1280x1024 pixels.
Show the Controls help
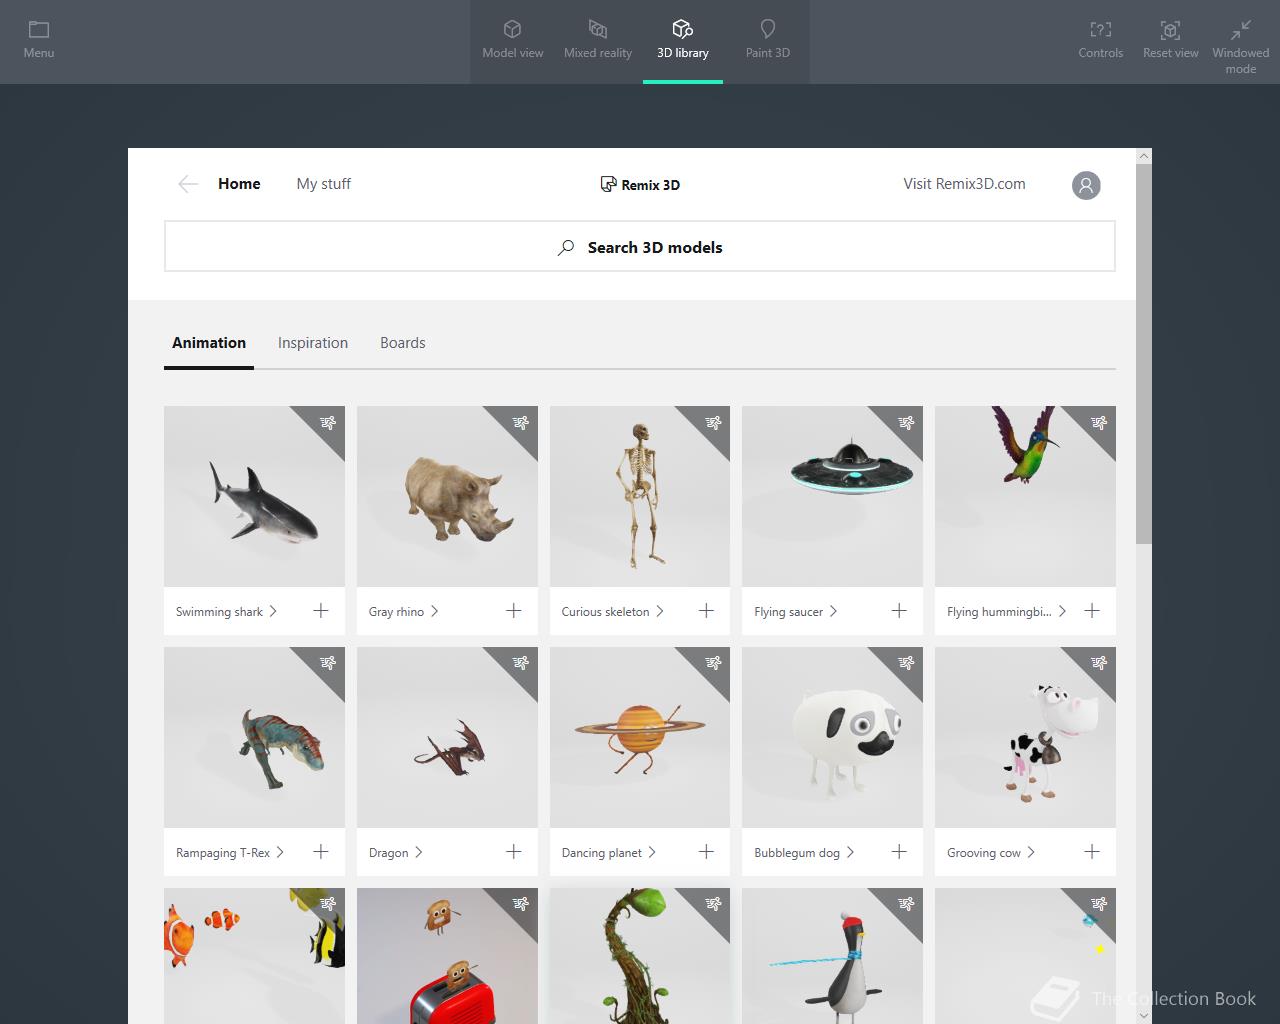pos(1101,41)
